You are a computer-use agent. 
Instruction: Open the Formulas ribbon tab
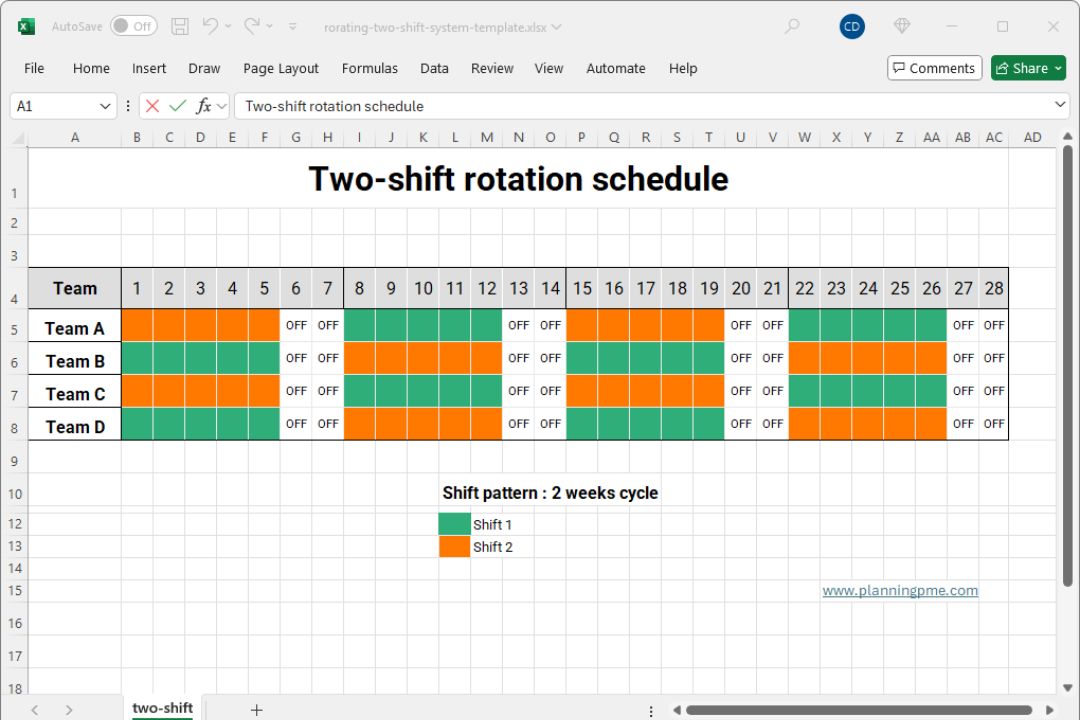point(370,68)
